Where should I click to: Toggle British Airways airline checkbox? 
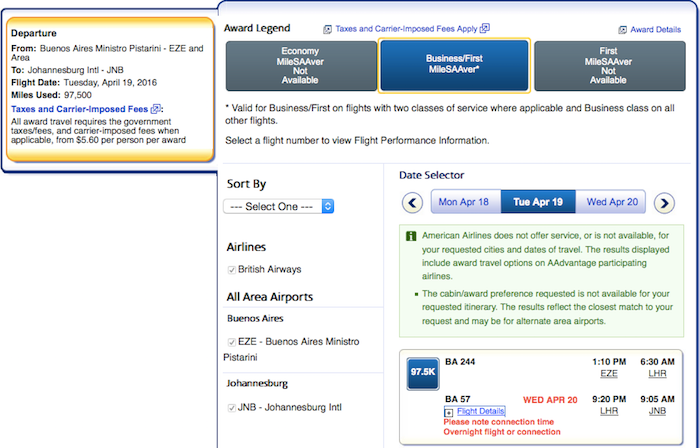click(x=232, y=270)
